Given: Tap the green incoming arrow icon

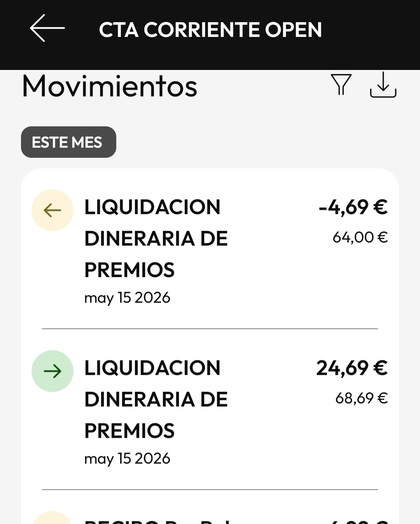Looking at the screenshot, I should pyautogui.click(x=52, y=371).
